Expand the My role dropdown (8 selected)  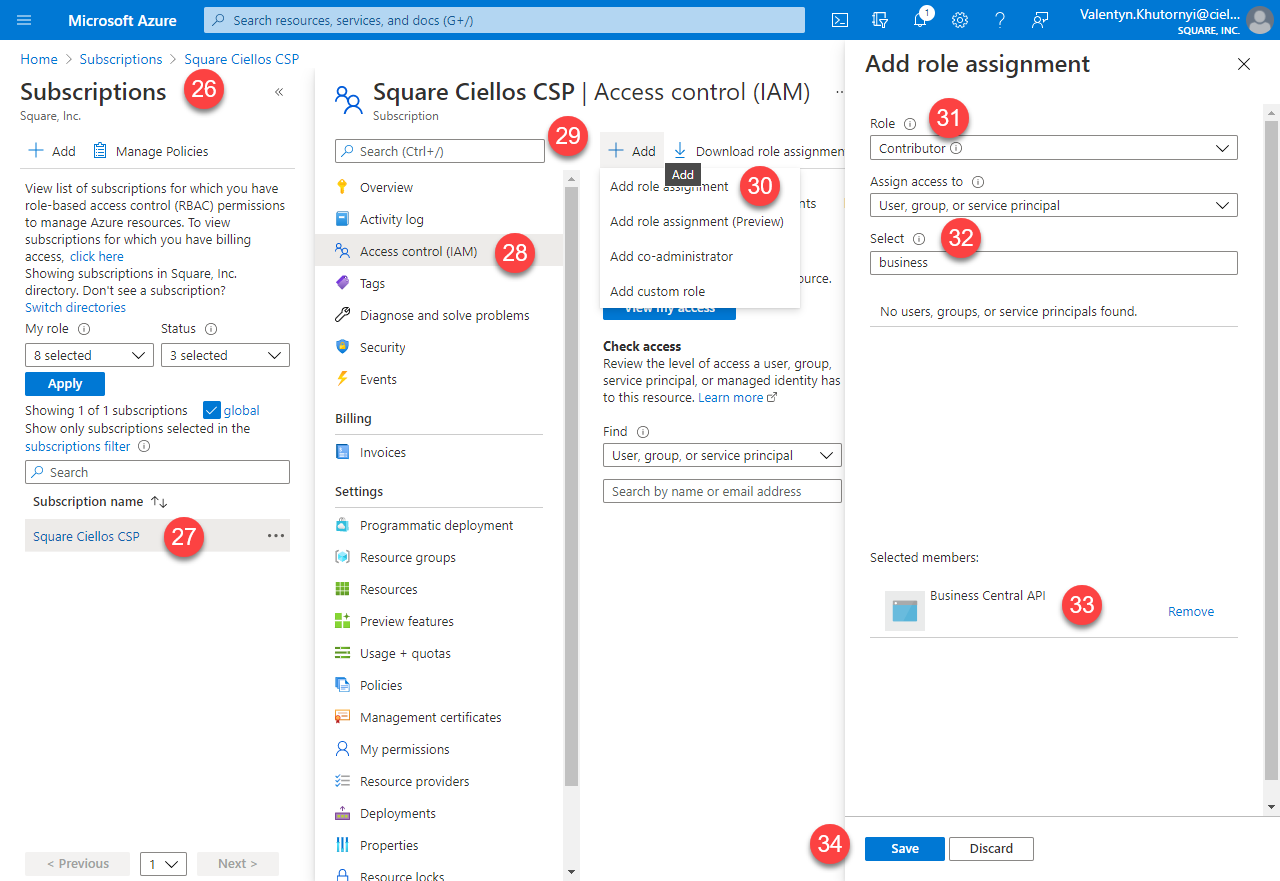[x=89, y=355]
